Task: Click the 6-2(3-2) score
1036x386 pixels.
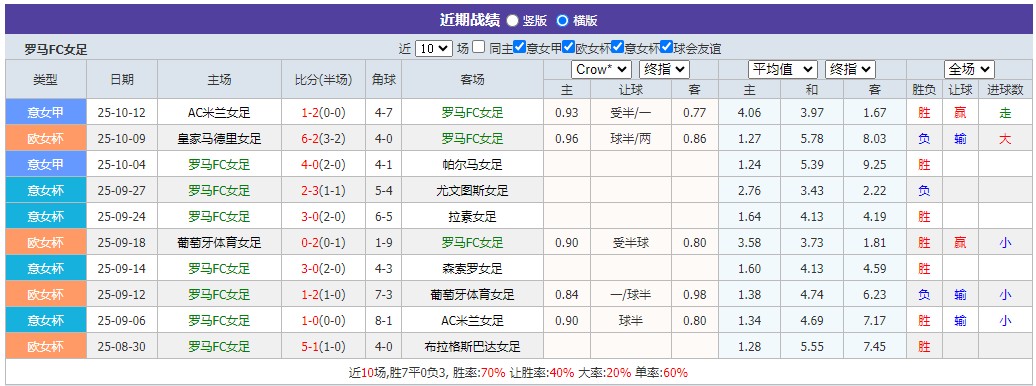Action: tap(324, 139)
